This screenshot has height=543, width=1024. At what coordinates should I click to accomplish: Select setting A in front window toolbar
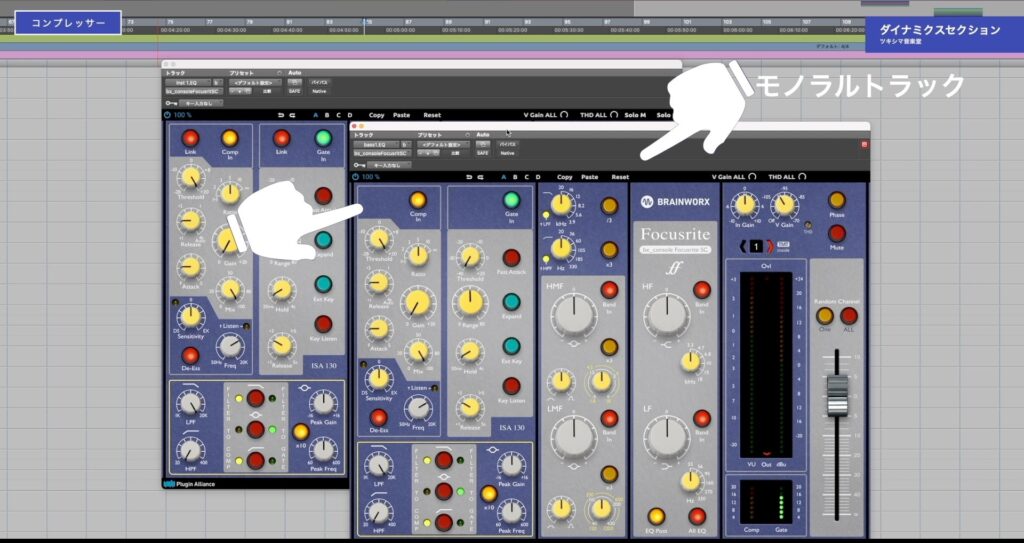pyautogui.click(x=504, y=177)
